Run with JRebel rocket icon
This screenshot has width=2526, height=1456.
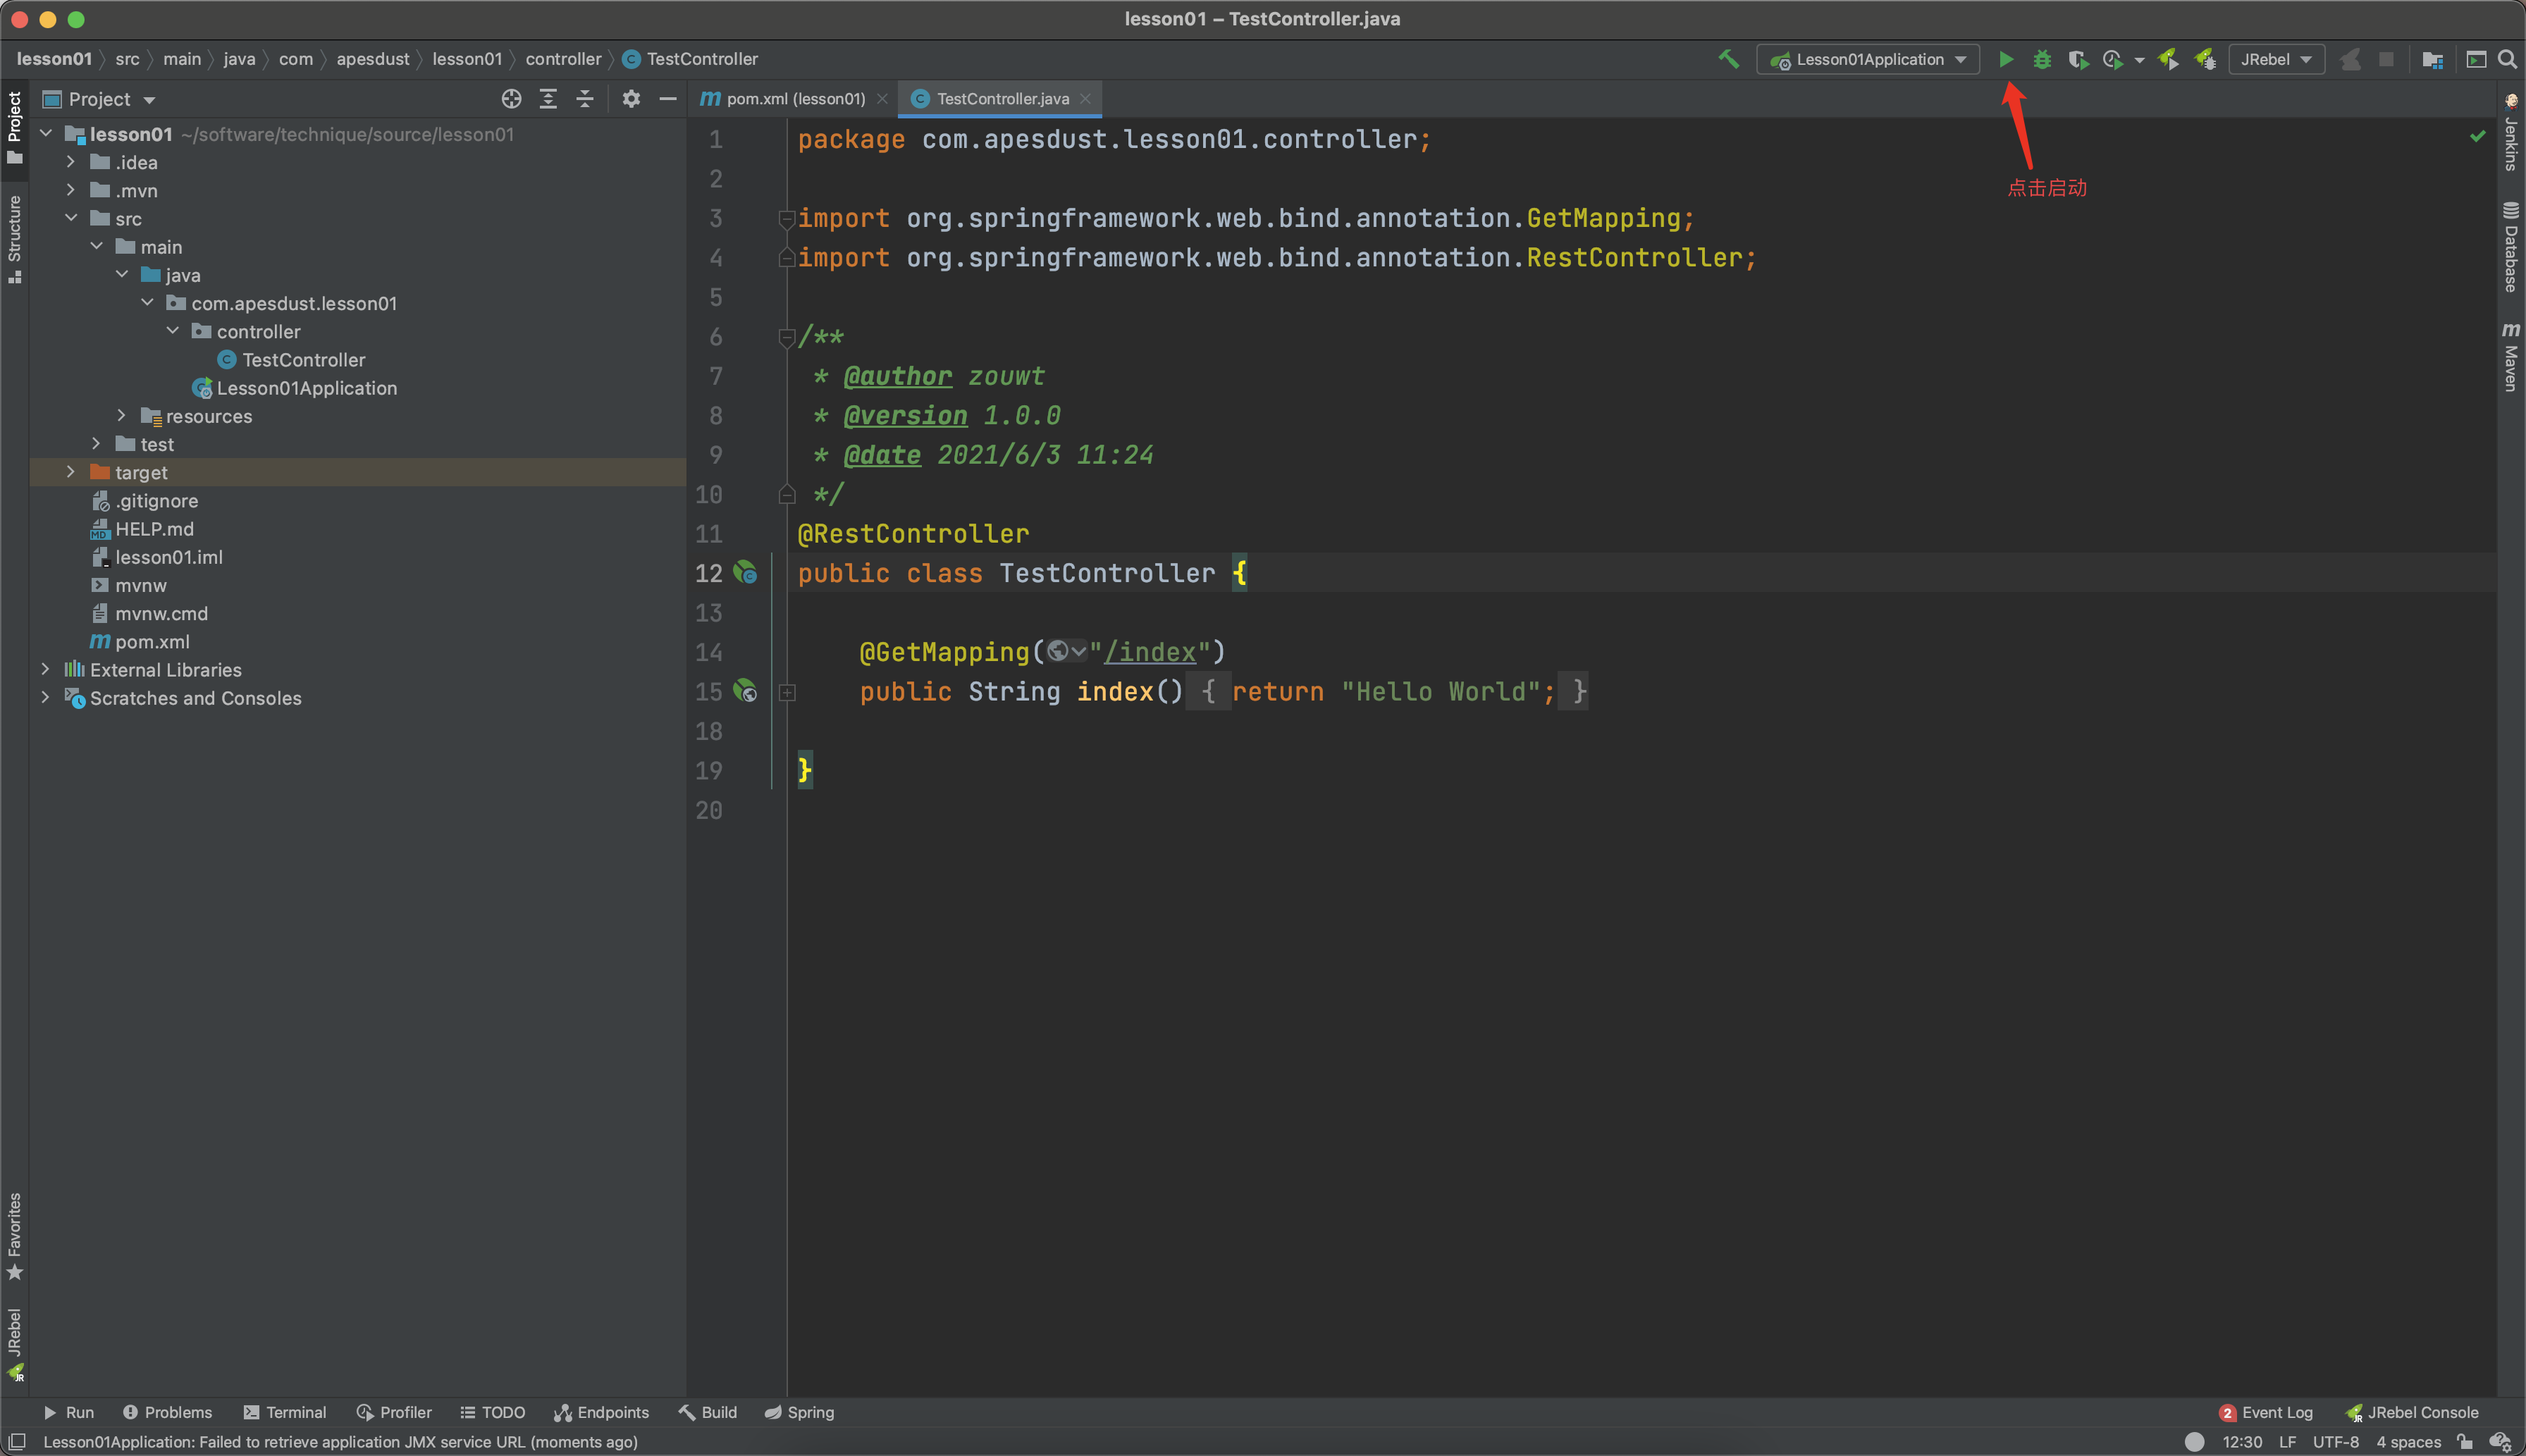pos(2168,59)
